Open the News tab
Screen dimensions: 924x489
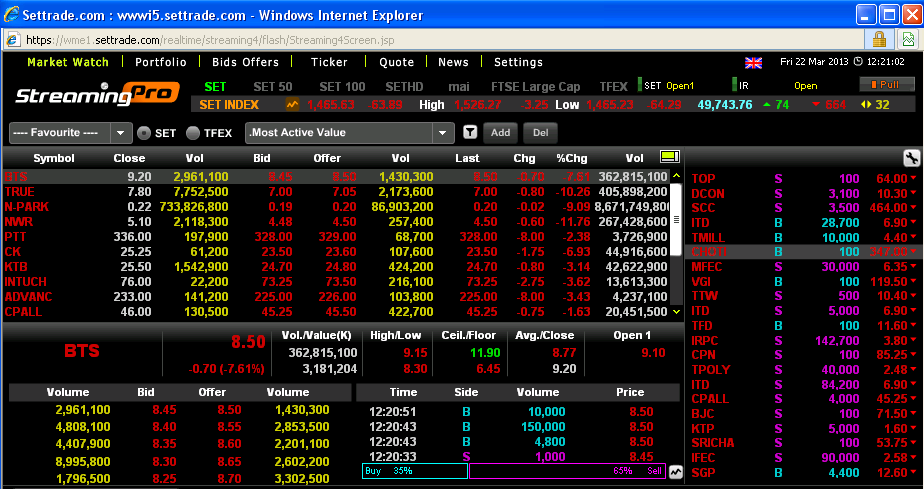[x=453, y=62]
